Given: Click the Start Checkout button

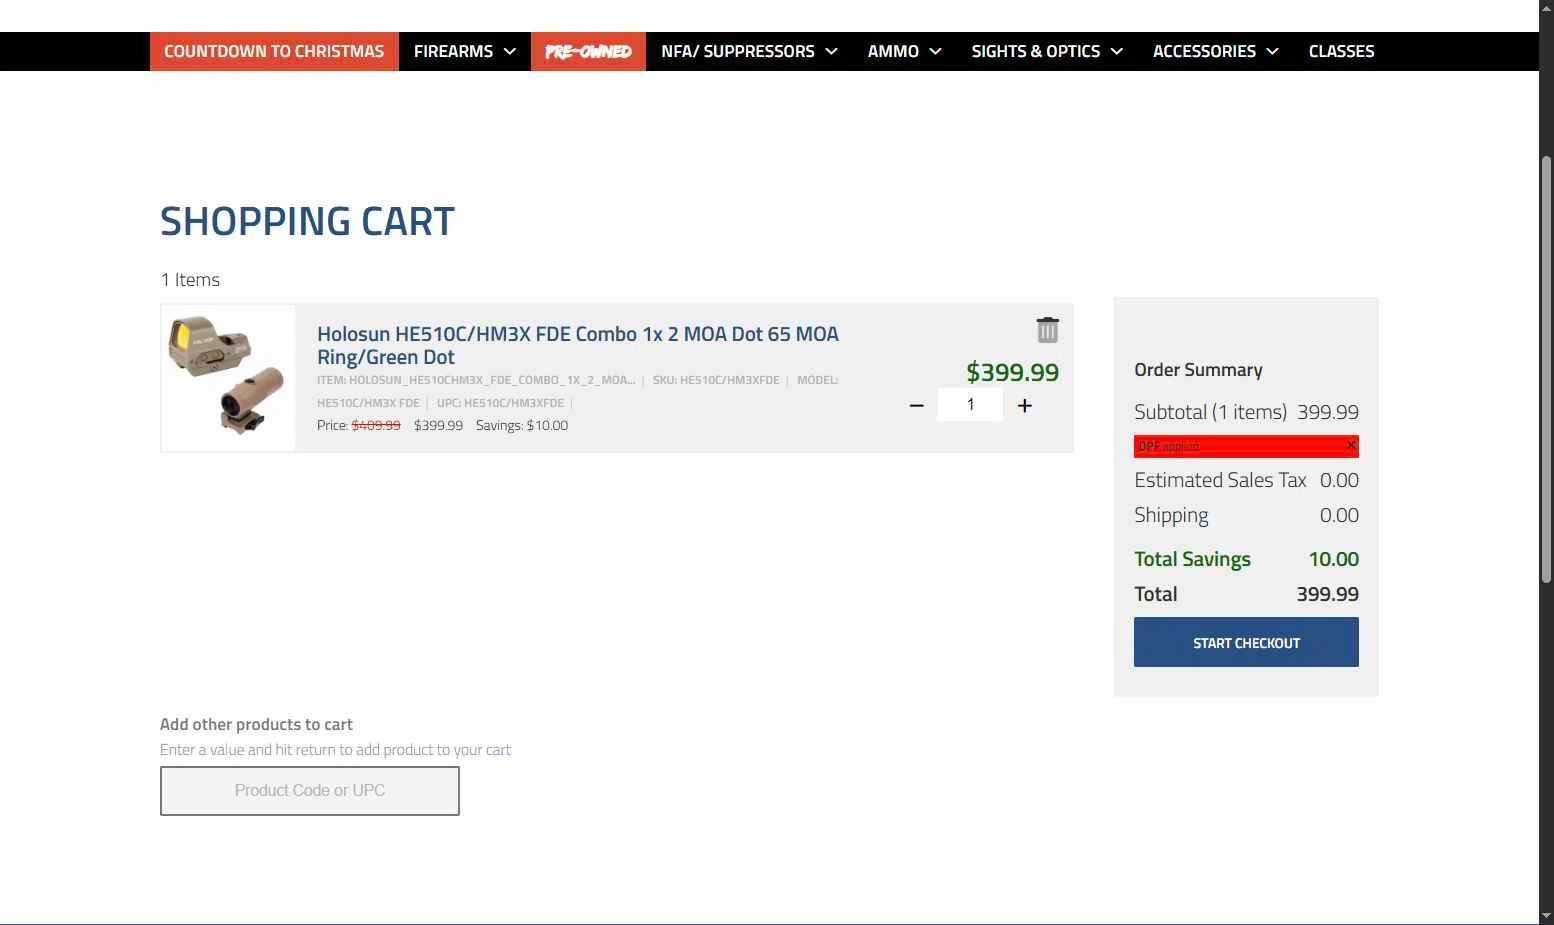Looking at the screenshot, I should pyautogui.click(x=1246, y=642).
